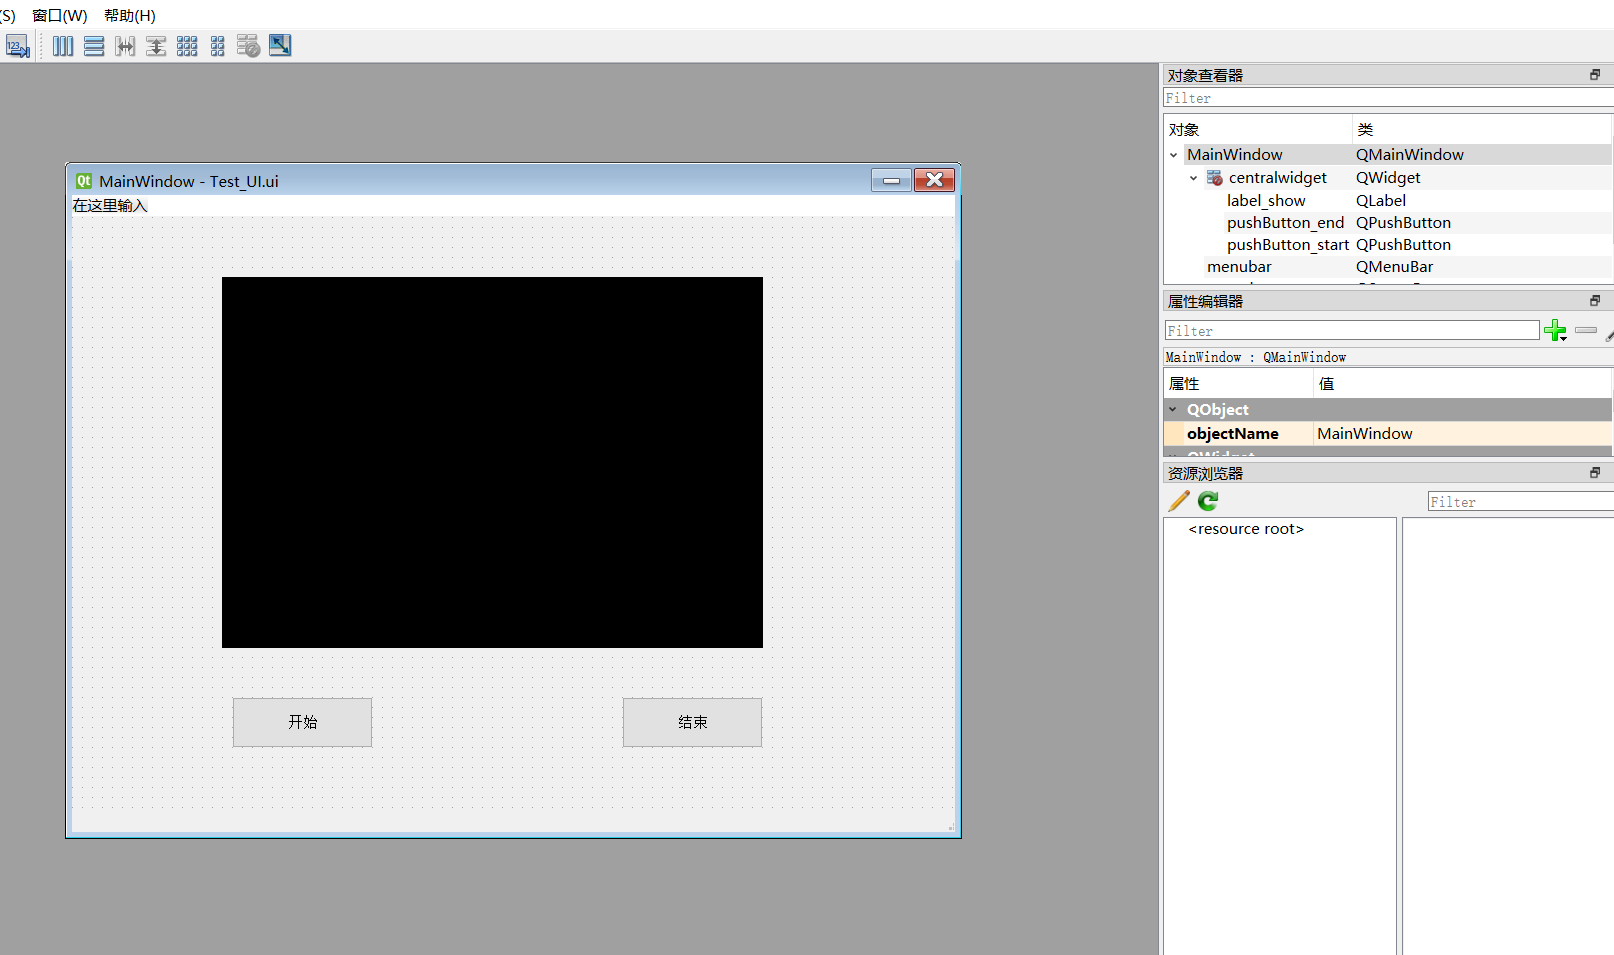Click the objectName property row

(x=1388, y=433)
